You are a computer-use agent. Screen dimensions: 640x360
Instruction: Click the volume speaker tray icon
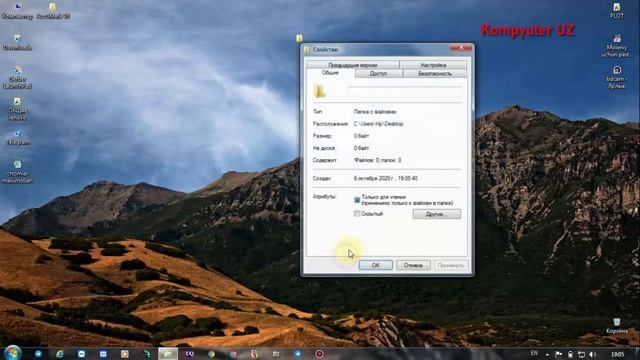[593, 354]
